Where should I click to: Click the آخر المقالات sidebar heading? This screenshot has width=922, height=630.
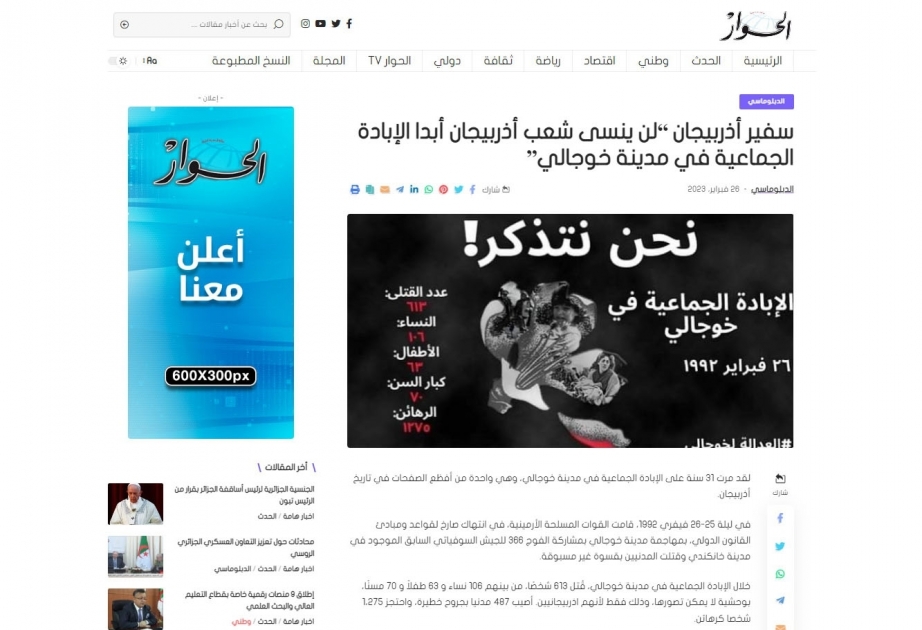pyautogui.click(x=286, y=467)
